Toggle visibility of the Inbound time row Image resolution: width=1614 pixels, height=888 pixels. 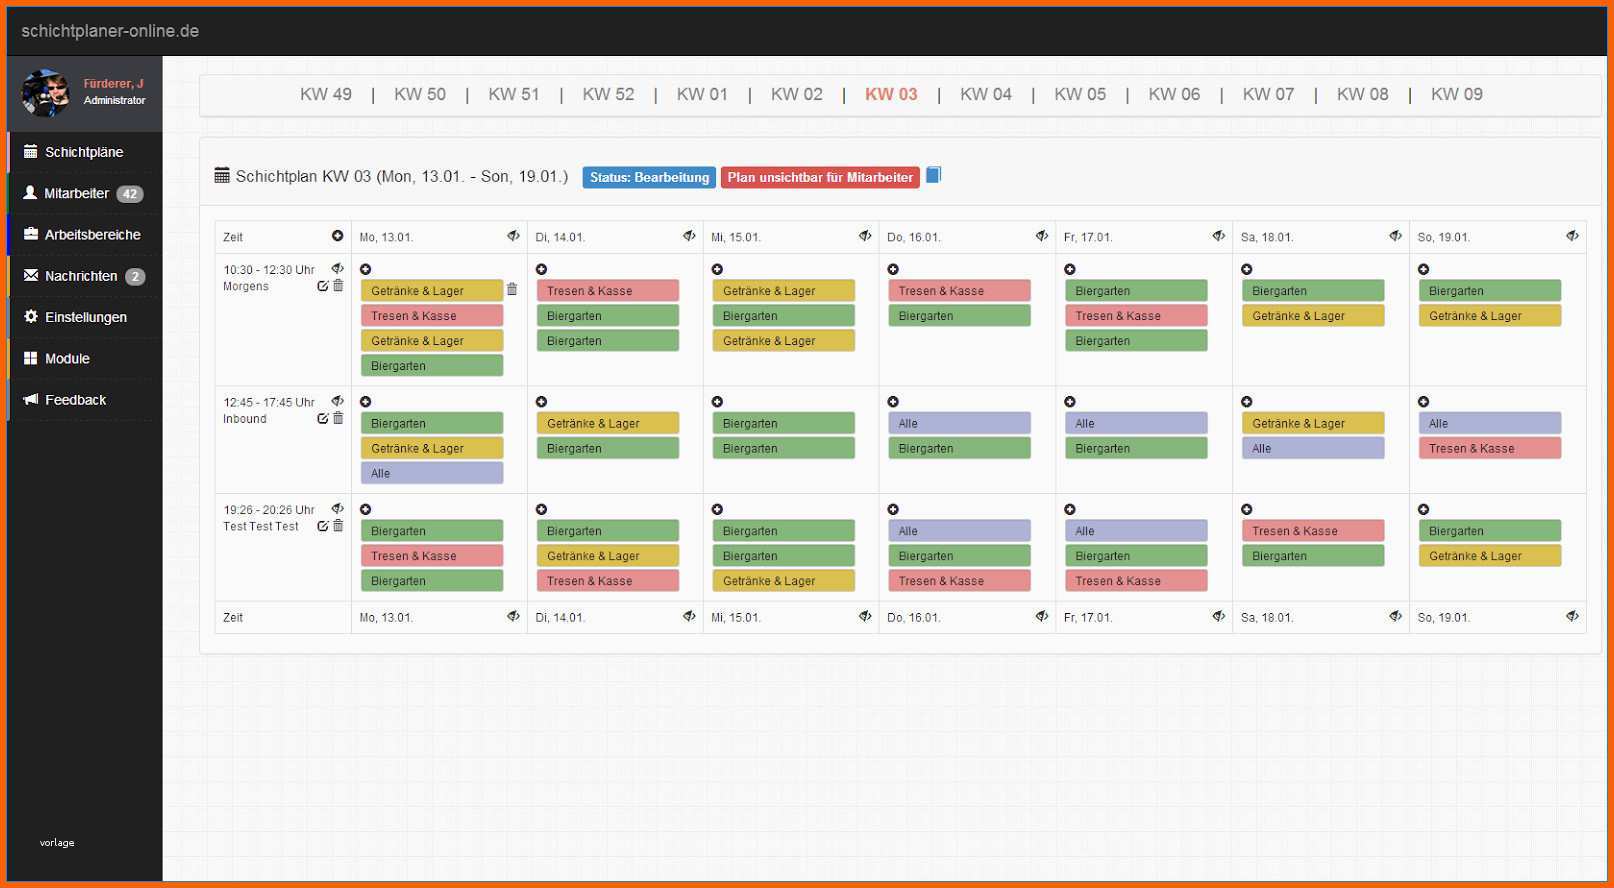pos(338,401)
